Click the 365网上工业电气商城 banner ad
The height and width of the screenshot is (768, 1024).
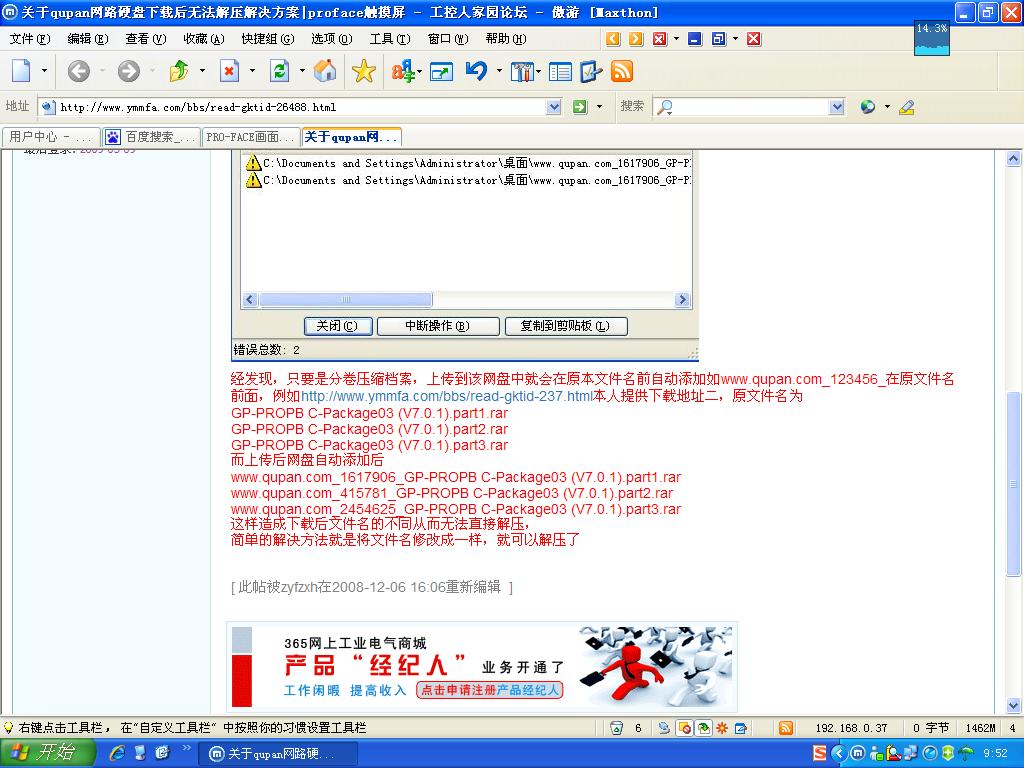click(482, 667)
